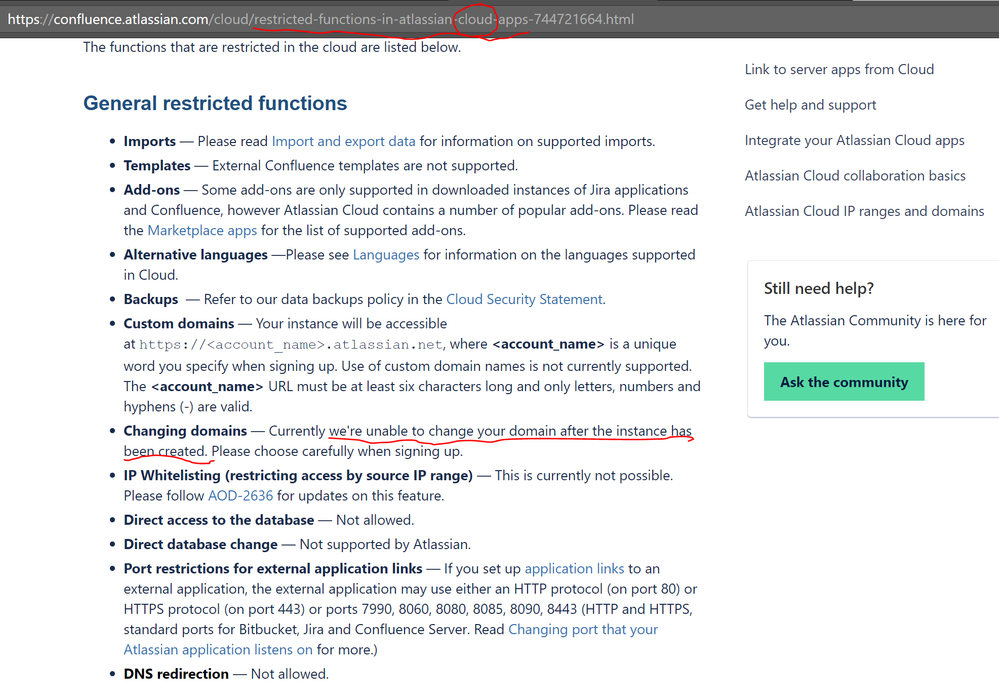999x682 pixels.
Task: Click the Changing domains bold text
Action: 185,430
